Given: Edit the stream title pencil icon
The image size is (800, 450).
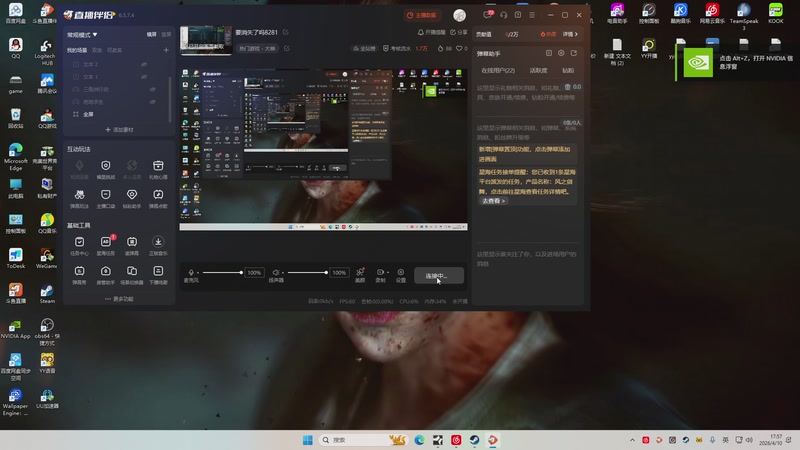Looking at the screenshot, I should pyautogui.click(x=285, y=32).
